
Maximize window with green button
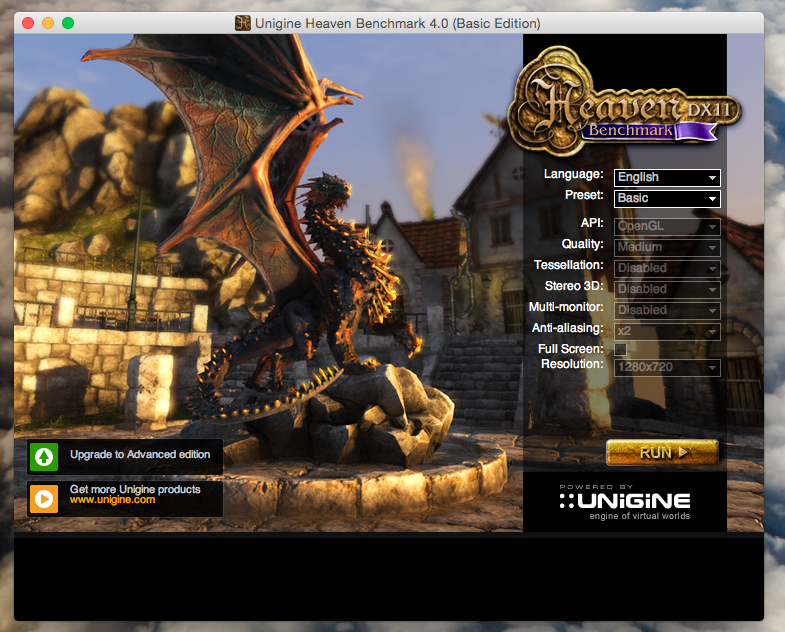(x=68, y=23)
